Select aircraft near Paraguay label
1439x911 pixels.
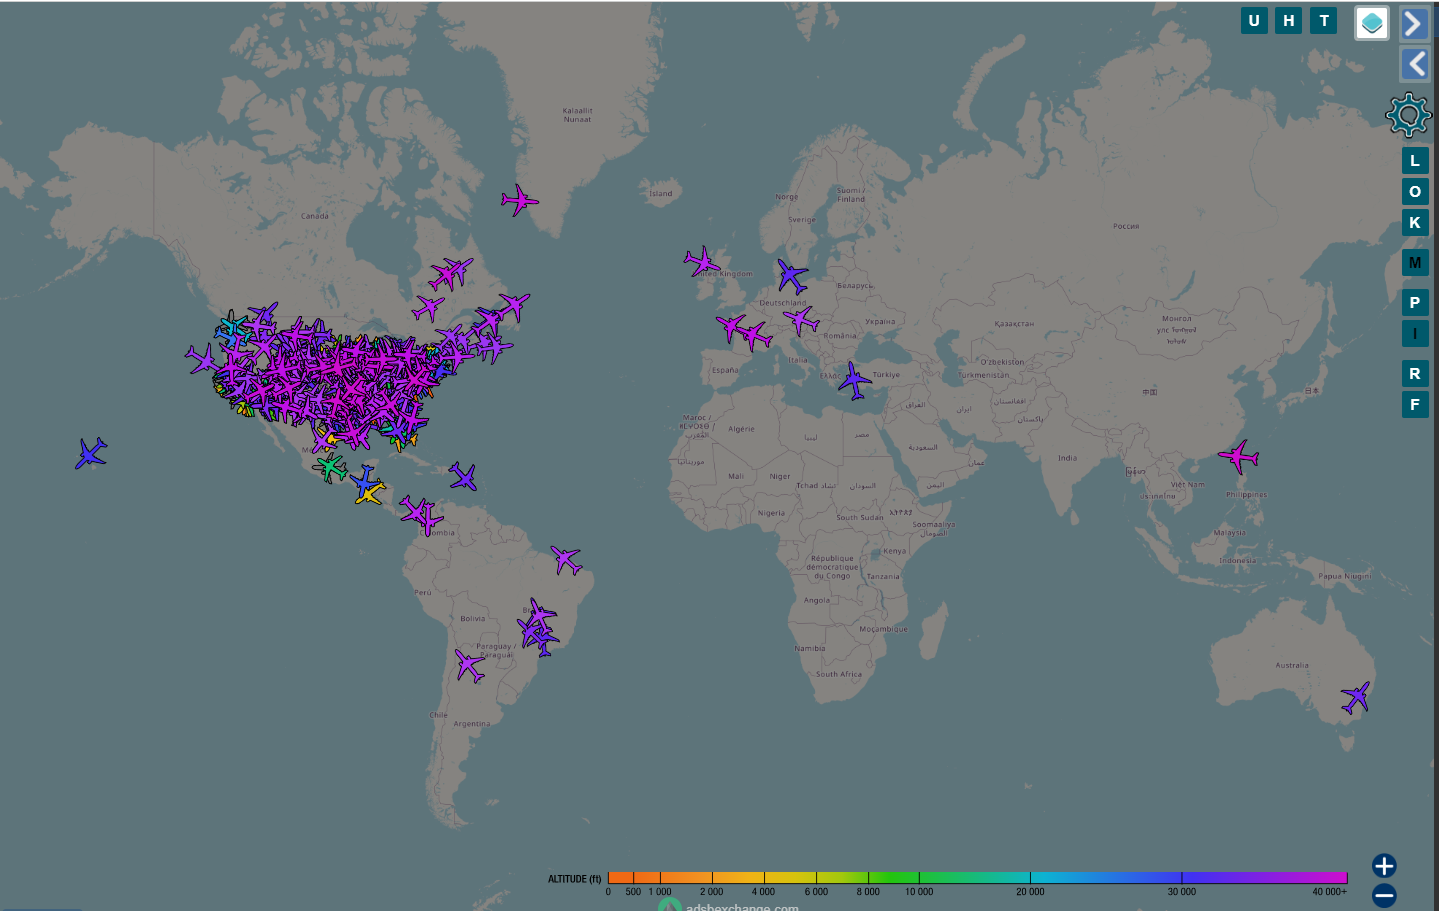[469, 666]
